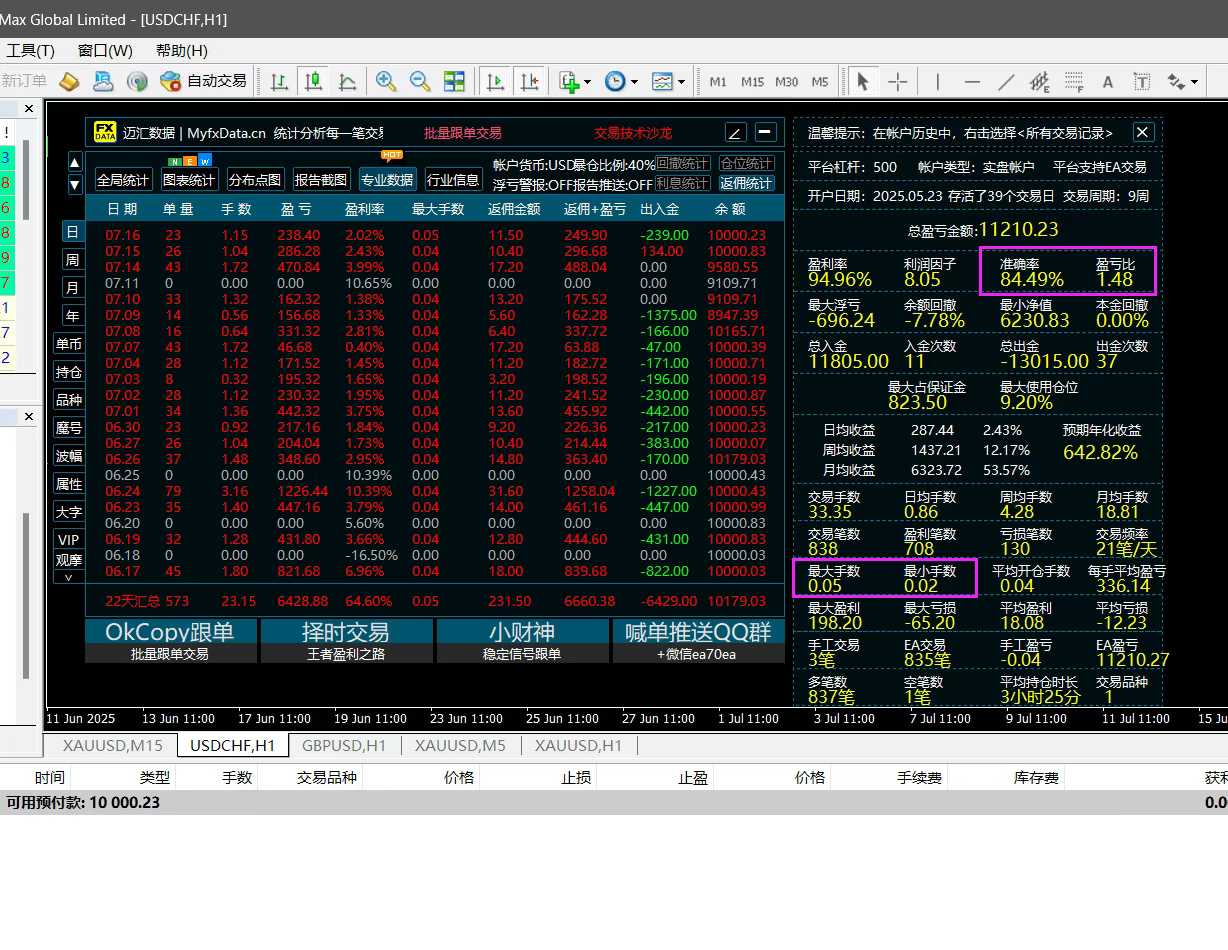The width and height of the screenshot is (1228, 950).
Task: Select the text tool A
Action: coord(1108,82)
